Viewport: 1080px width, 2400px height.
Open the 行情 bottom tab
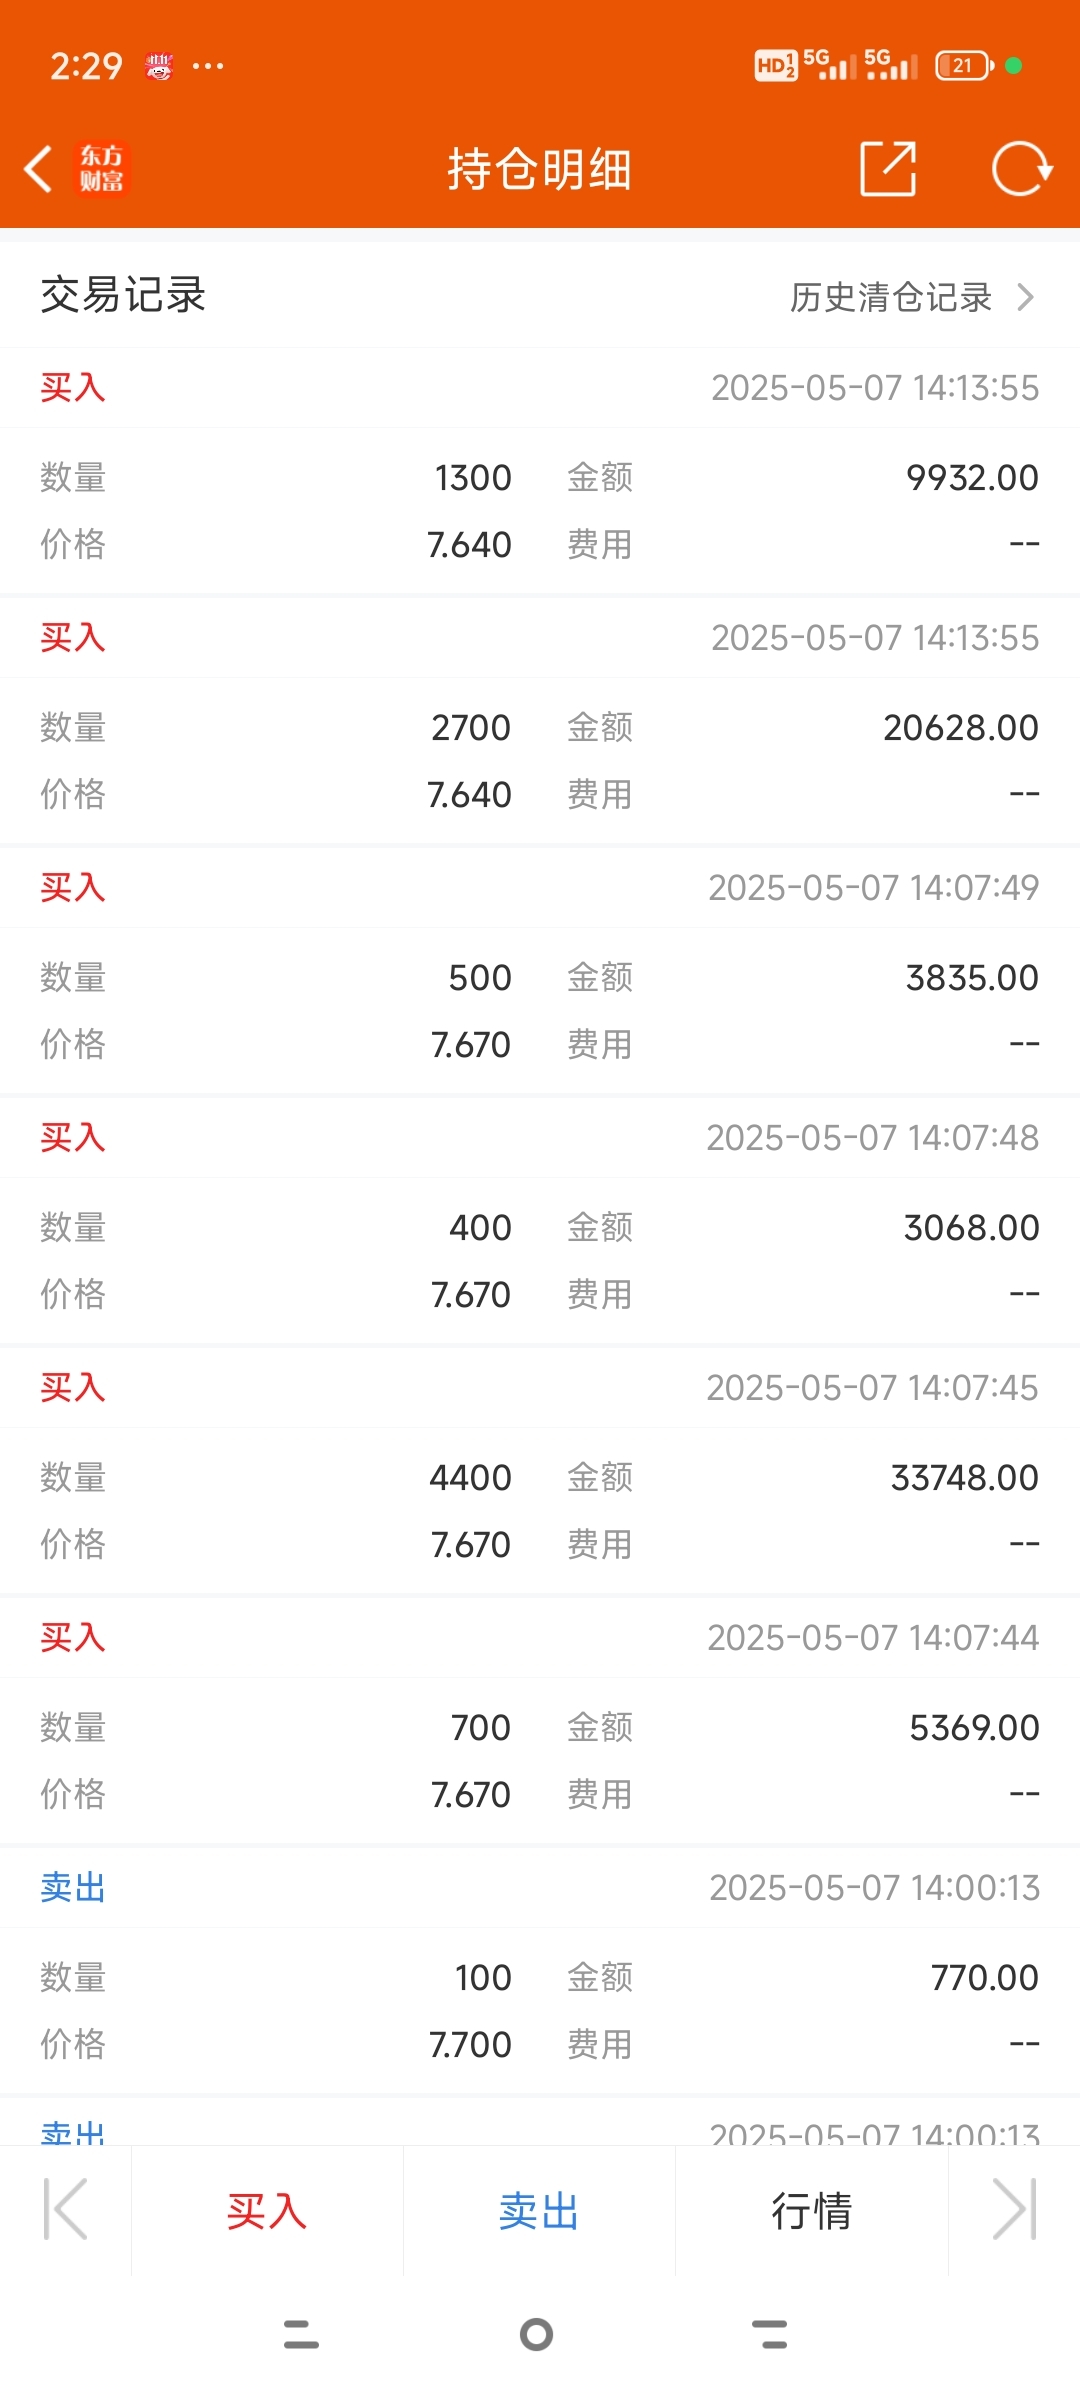(811, 2210)
